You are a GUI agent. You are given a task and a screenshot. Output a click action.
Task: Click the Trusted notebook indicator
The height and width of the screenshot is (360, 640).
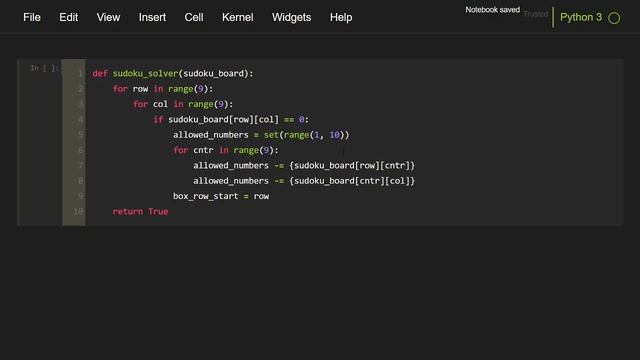coord(536,14)
